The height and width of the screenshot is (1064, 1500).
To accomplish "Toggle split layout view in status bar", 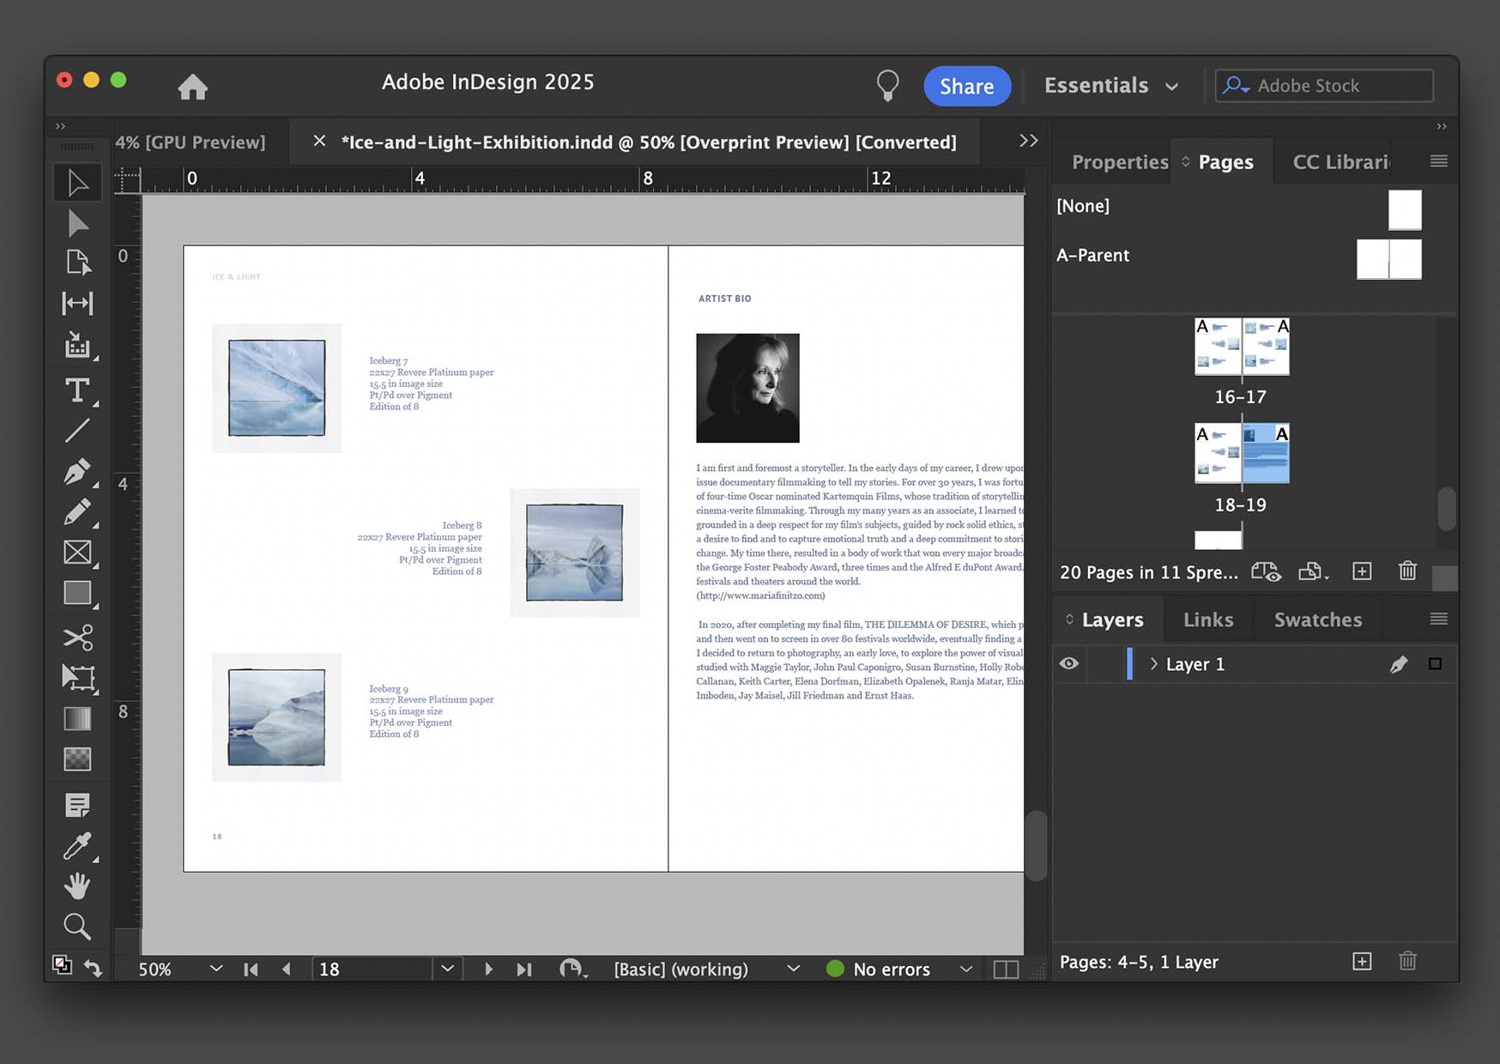I will click(1006, 969).
